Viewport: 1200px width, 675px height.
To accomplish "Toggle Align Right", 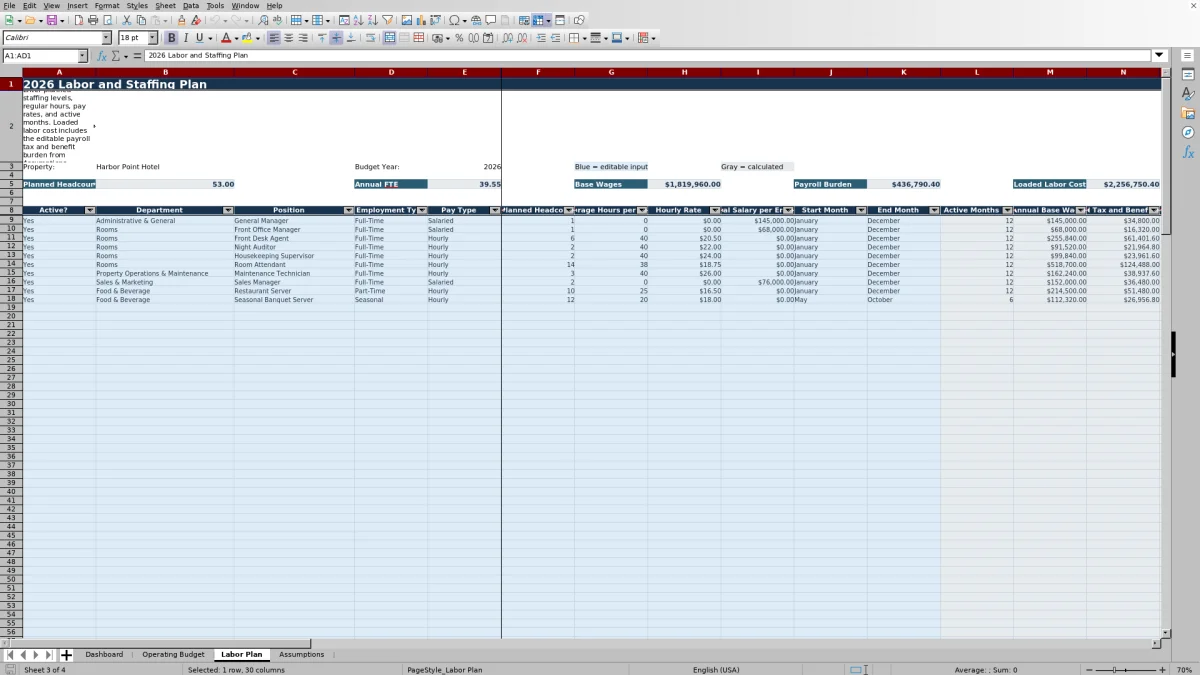I will [x=303, y=38].
